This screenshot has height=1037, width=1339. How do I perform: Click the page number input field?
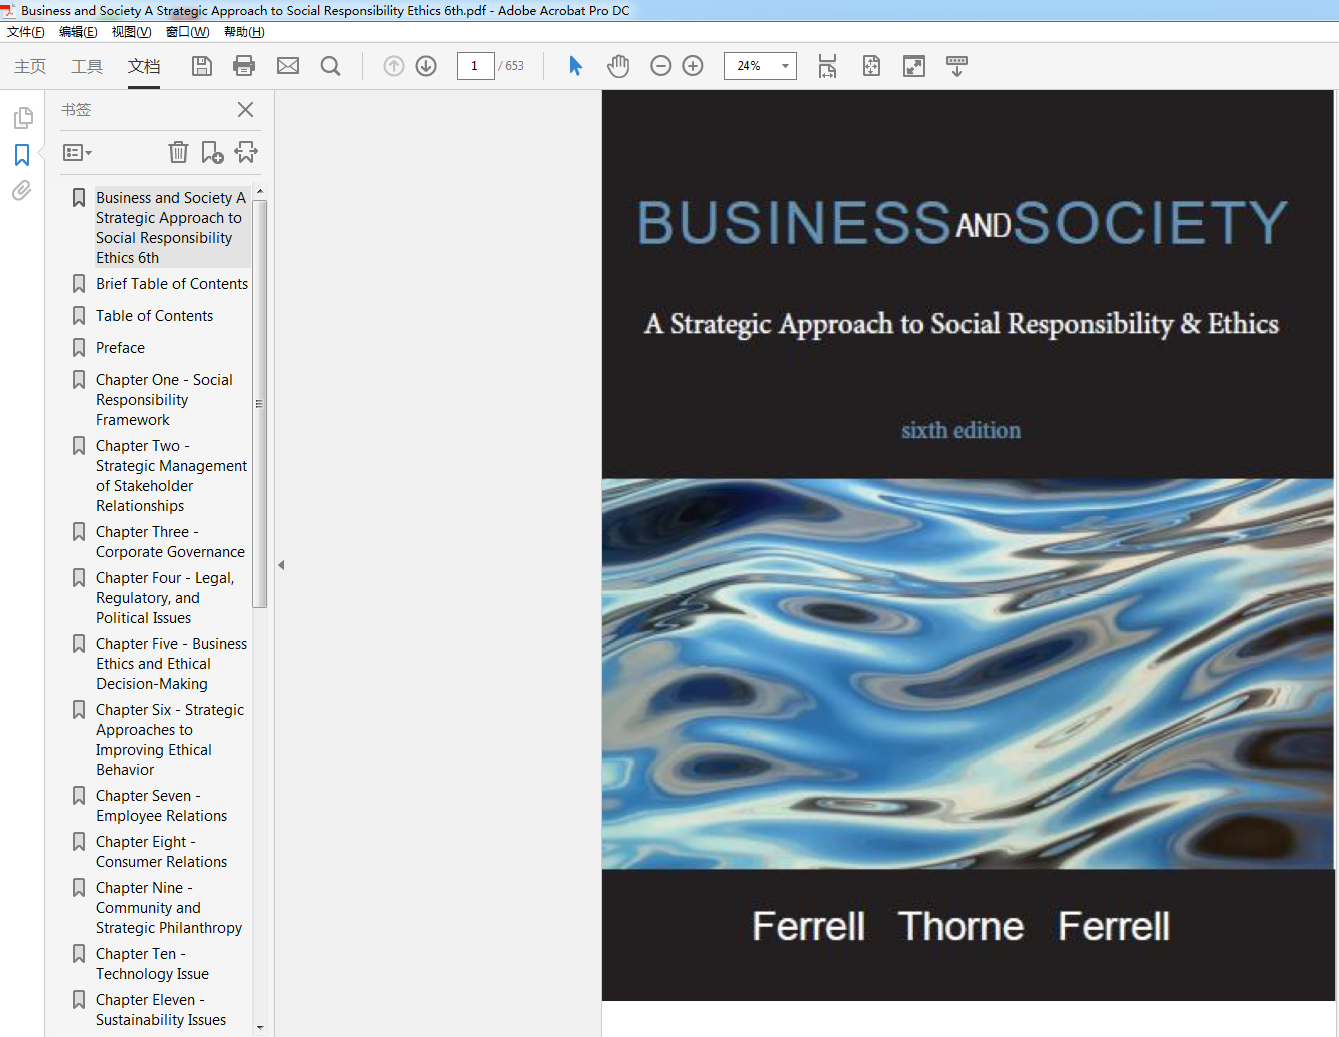[x=475, y=66]
